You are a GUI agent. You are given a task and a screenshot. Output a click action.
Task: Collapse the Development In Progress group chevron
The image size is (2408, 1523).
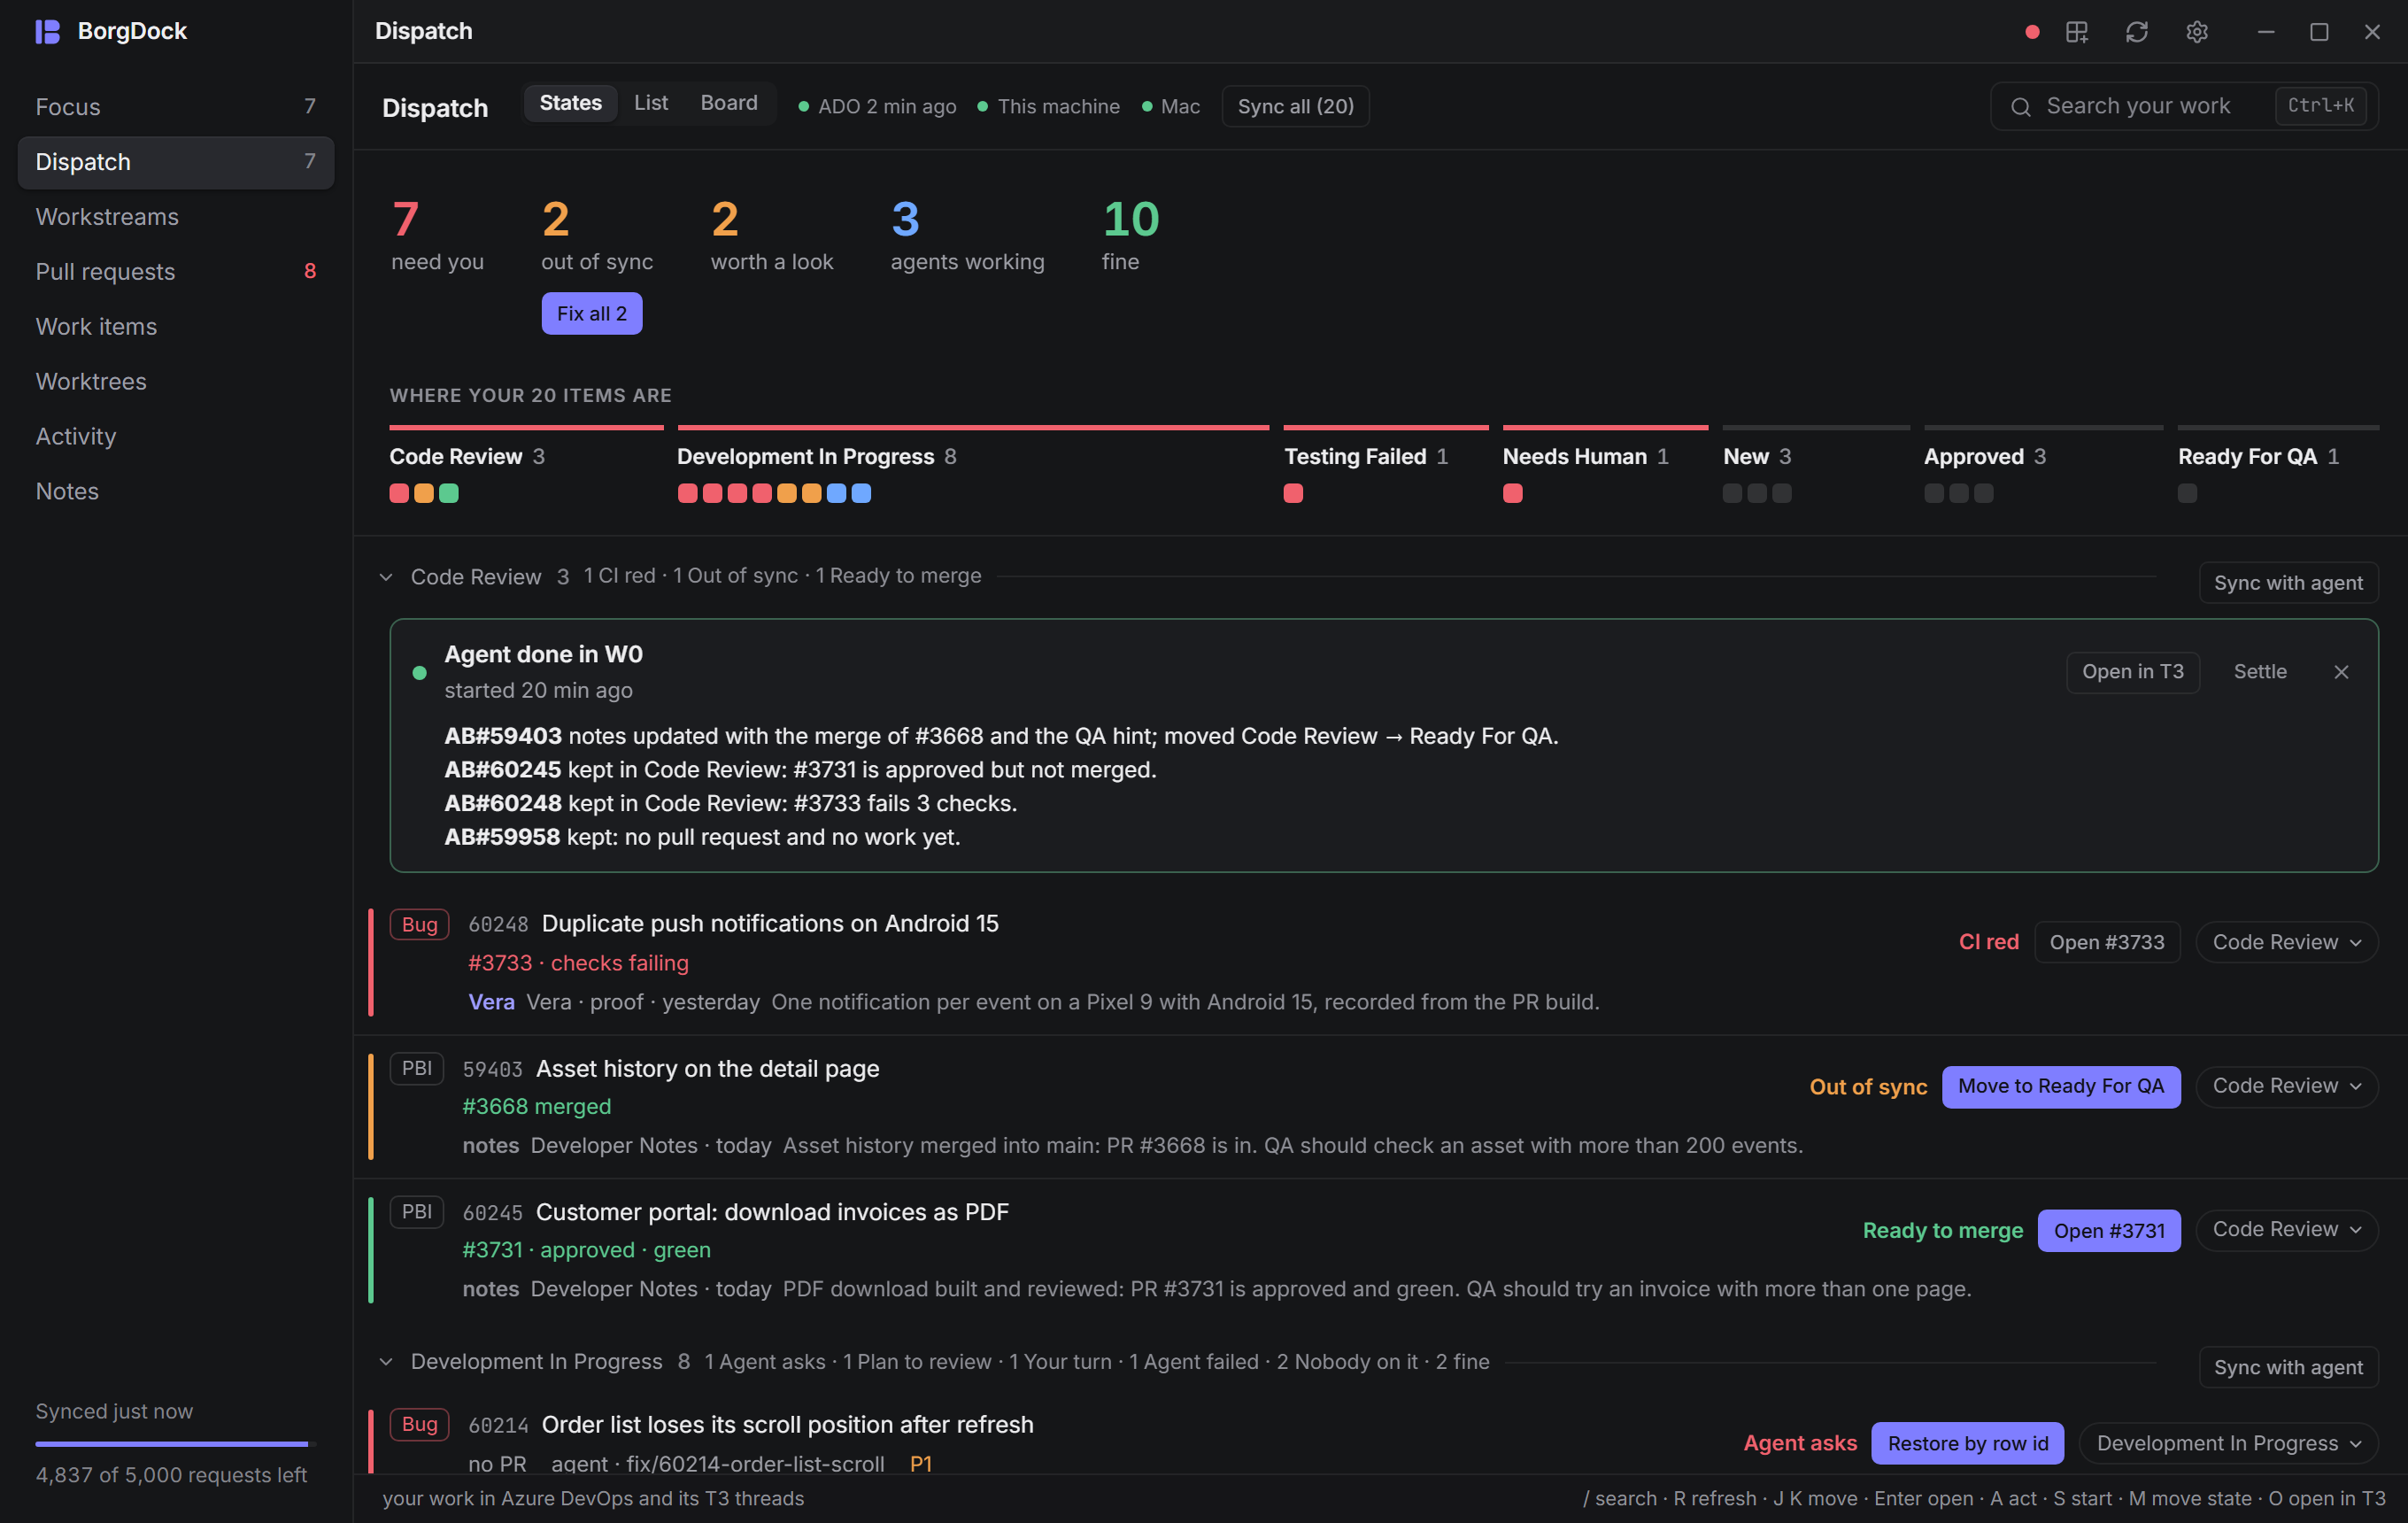pos(386,1362)
